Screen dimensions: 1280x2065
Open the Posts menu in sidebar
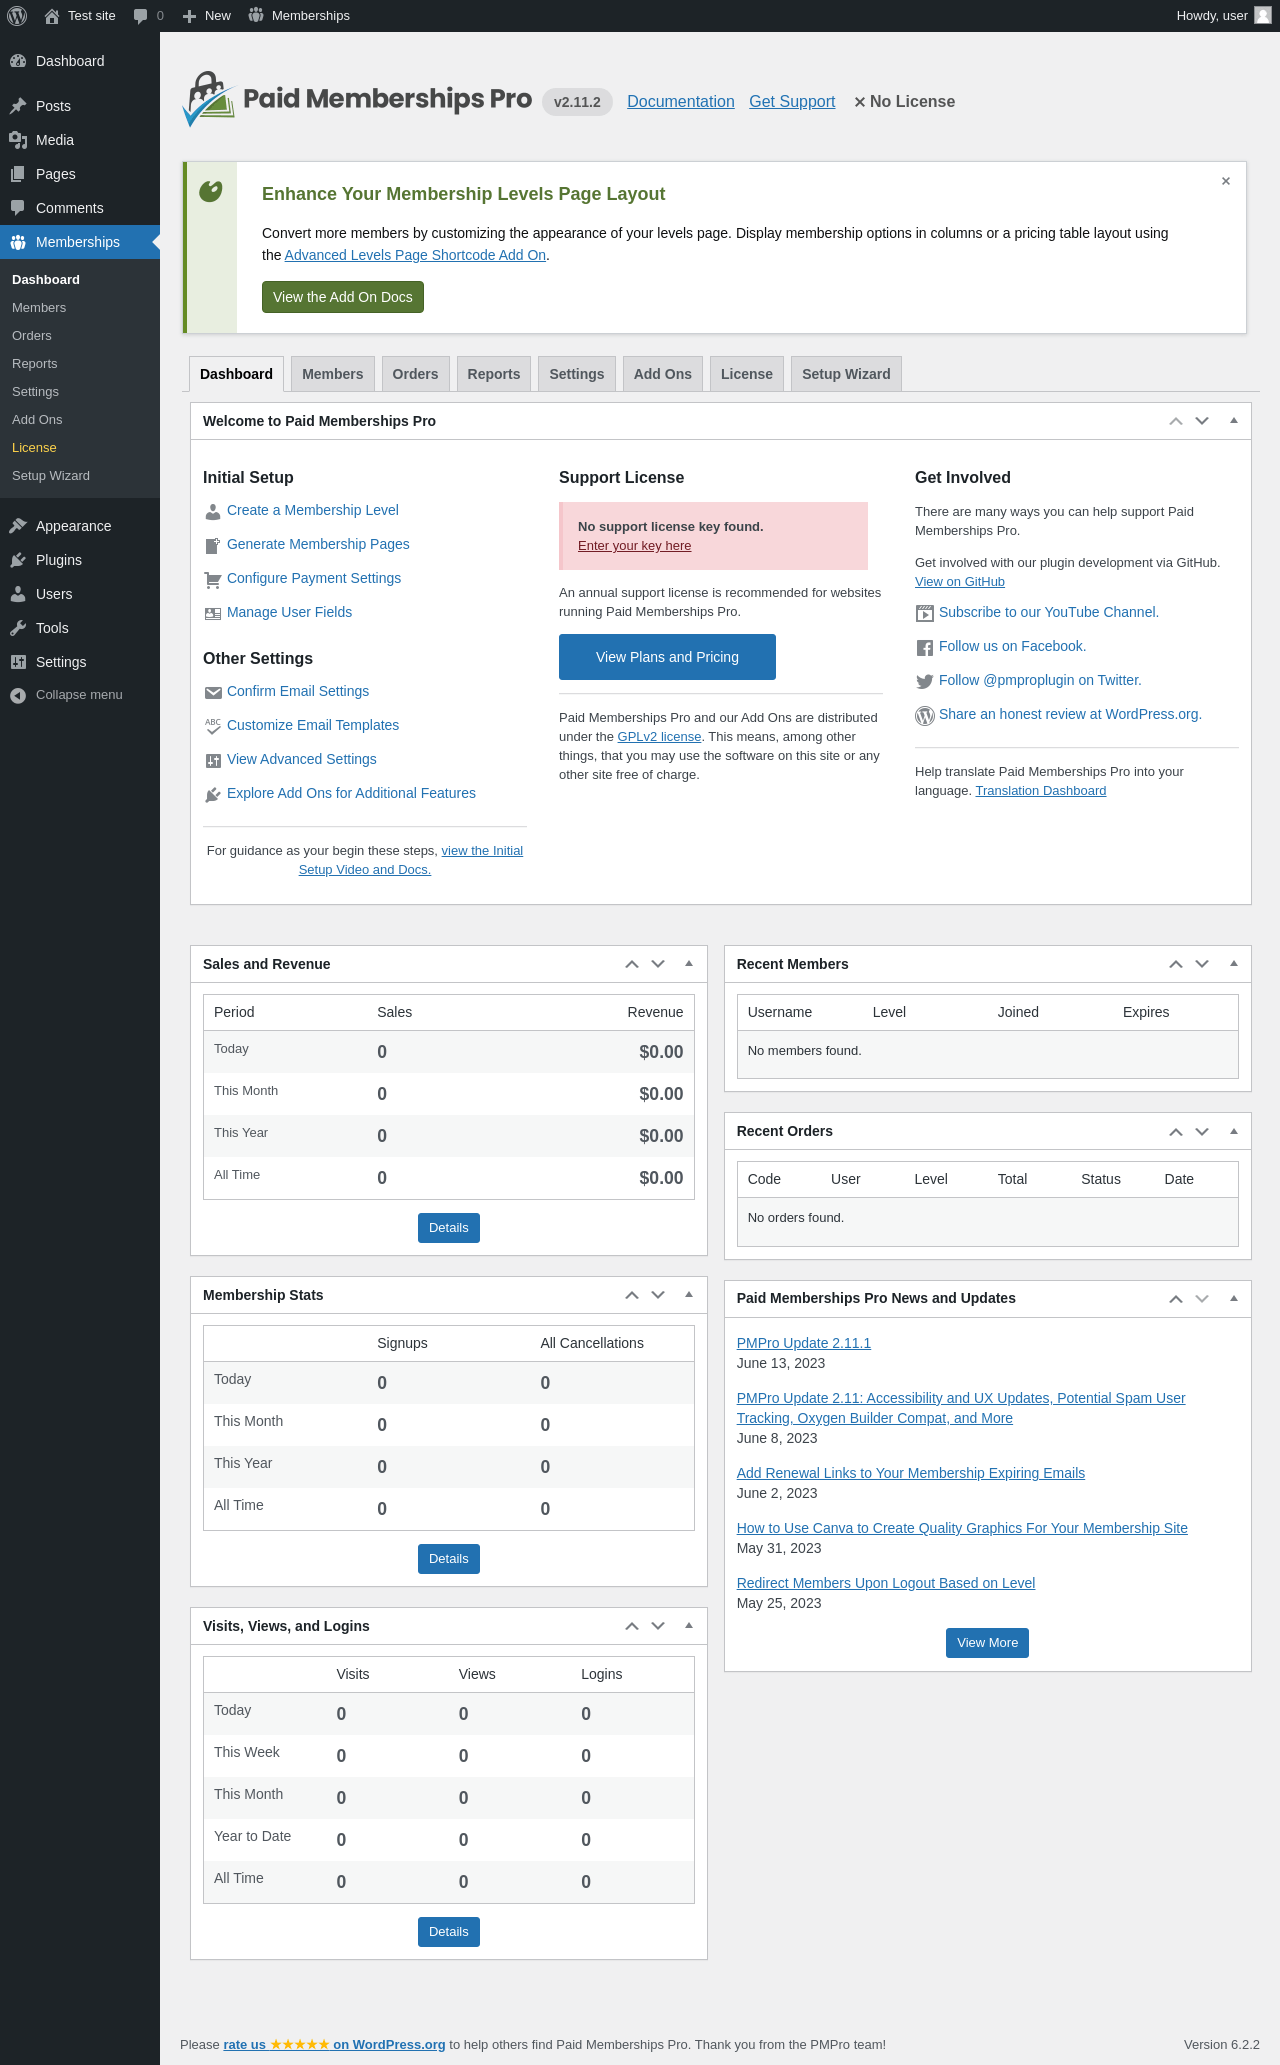[80, 106]
